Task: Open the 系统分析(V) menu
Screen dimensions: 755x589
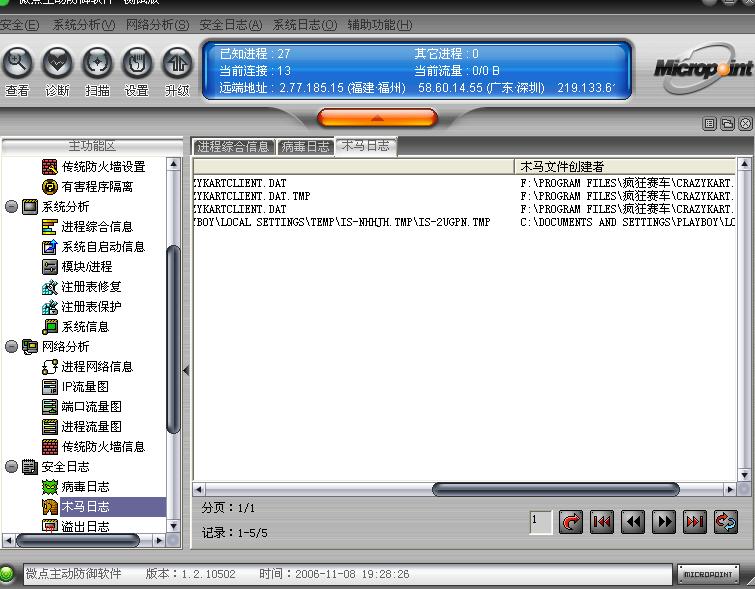Action: 84,25
